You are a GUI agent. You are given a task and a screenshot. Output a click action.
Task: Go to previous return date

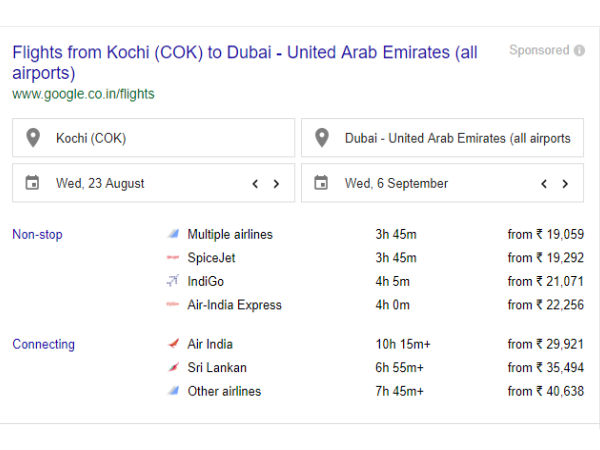(544, 184)
